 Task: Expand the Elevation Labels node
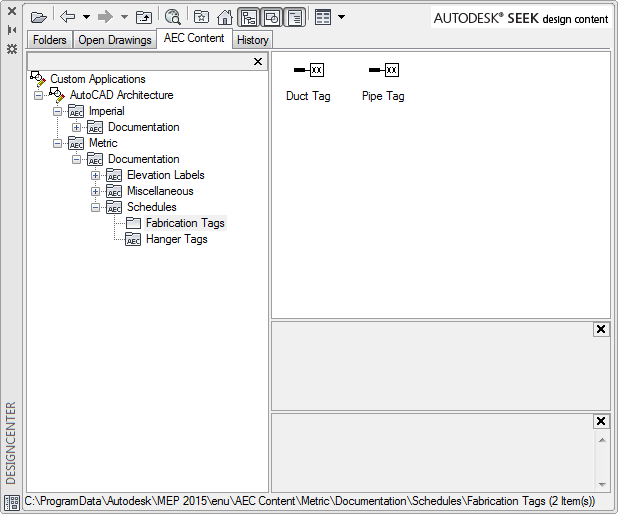pyautogui.click(x=95, y=175)
